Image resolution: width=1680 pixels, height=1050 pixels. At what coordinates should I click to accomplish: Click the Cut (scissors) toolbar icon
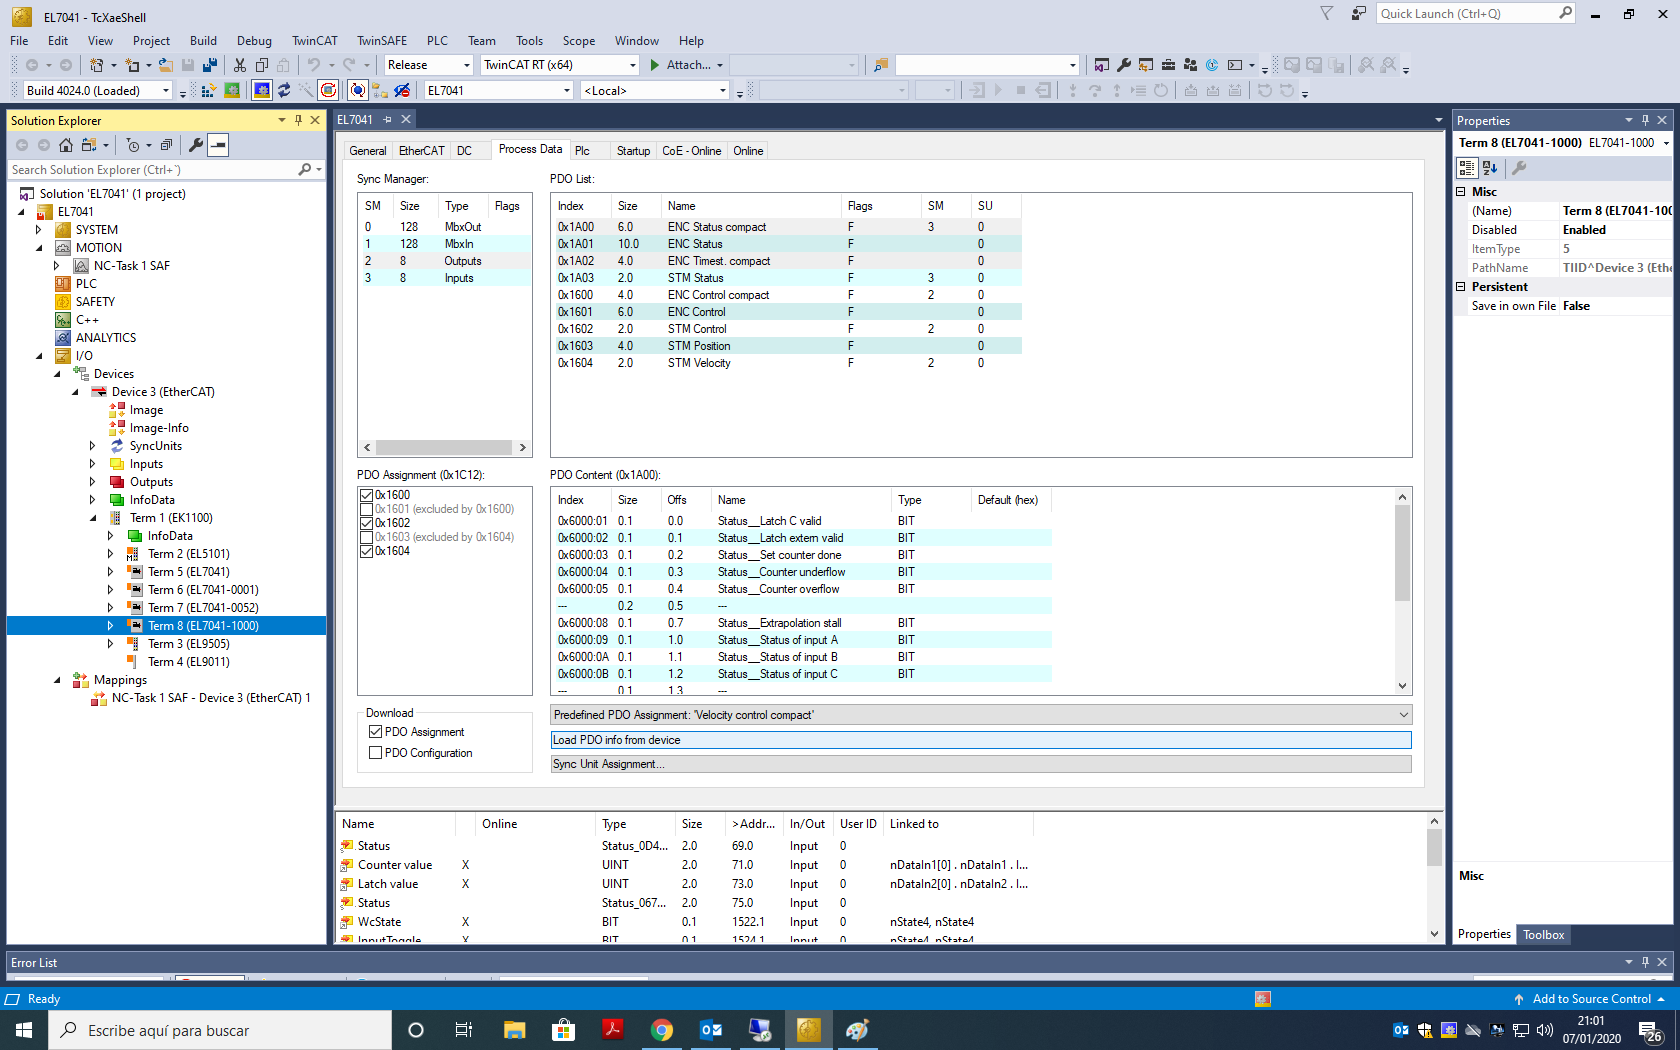(x=240, y=65)
